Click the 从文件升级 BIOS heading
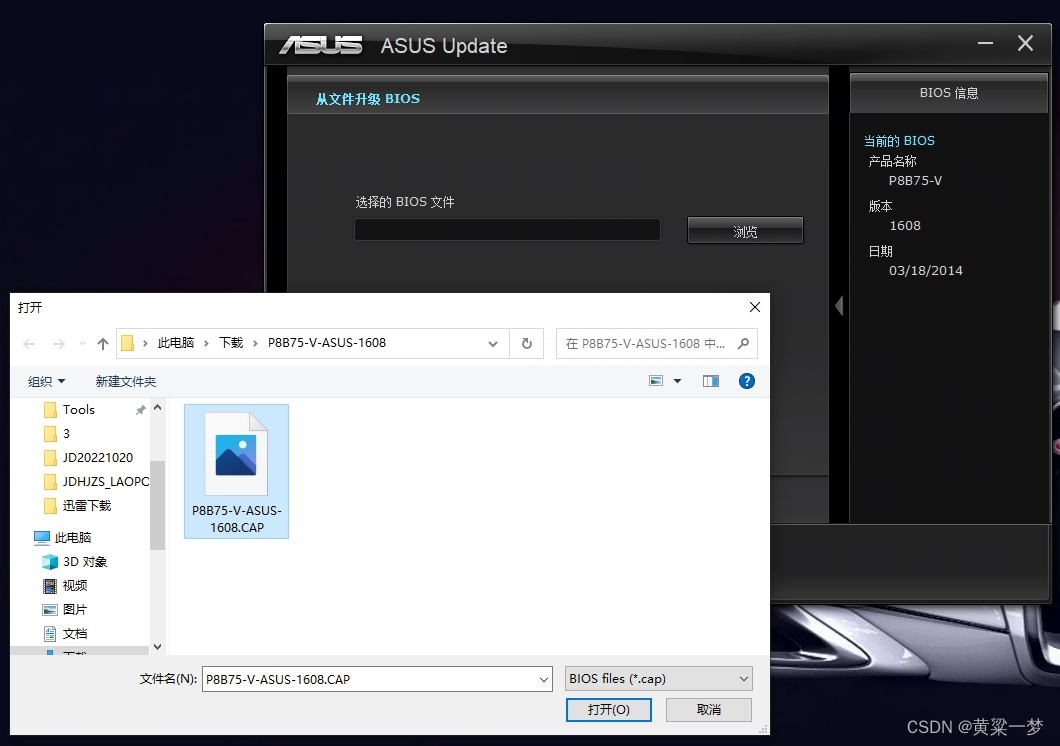 pyautogui.click(x=368, y=99)
